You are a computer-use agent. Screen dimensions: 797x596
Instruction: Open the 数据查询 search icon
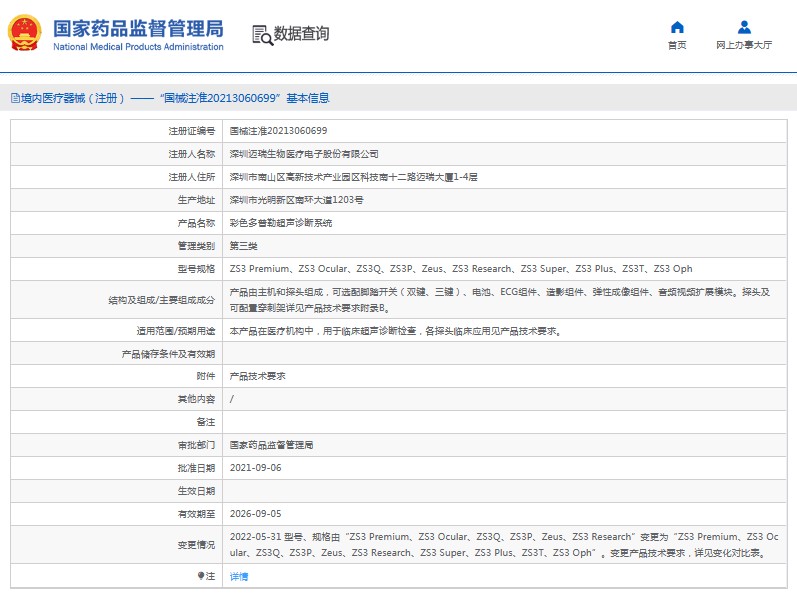click(262, 35)
